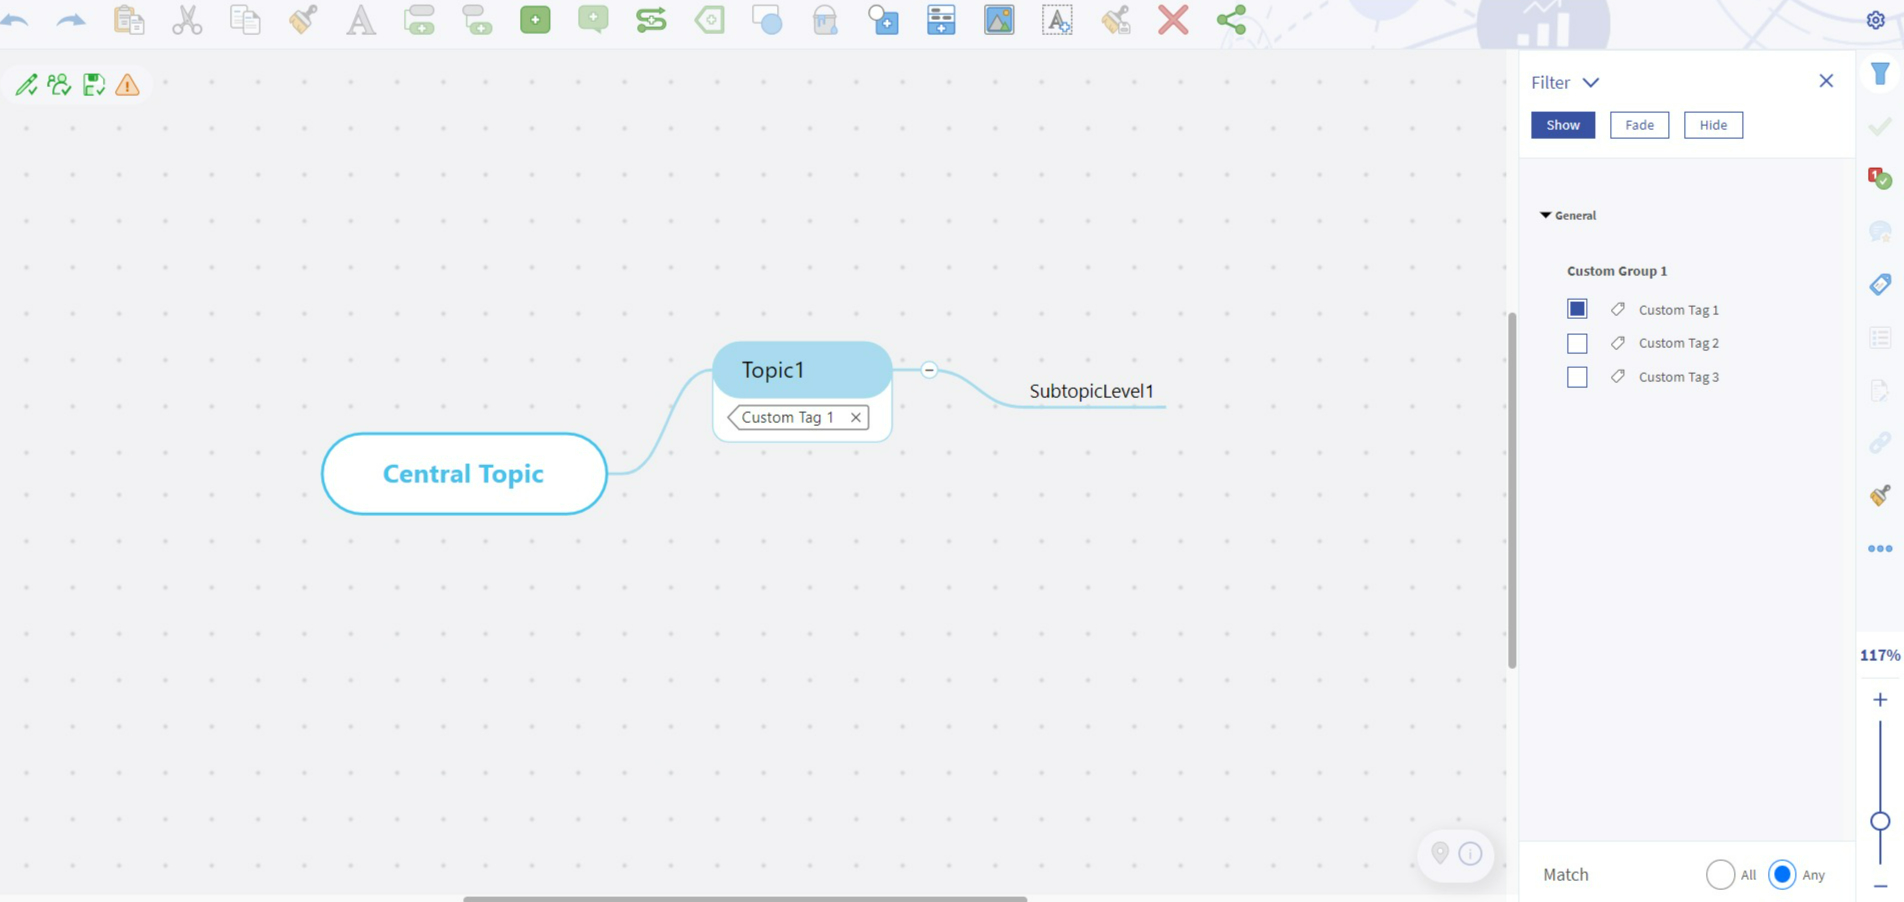Click the zoom slider handle
Screen dimensions: 1904x902
(x=1880, y=821)
